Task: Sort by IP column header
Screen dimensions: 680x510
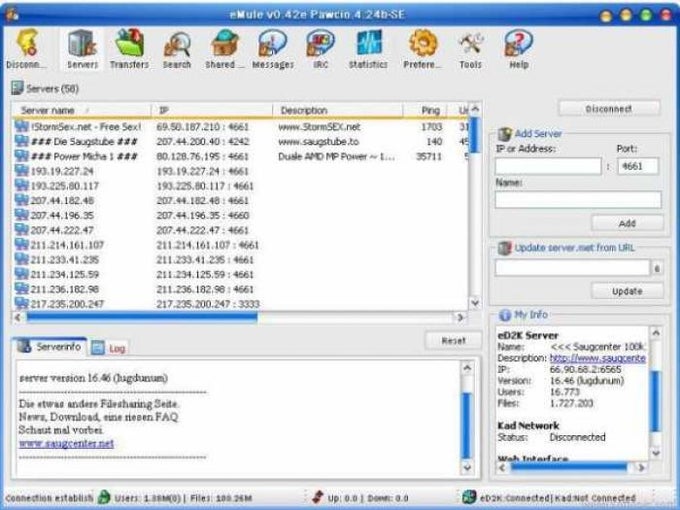Action: (212, 110)
